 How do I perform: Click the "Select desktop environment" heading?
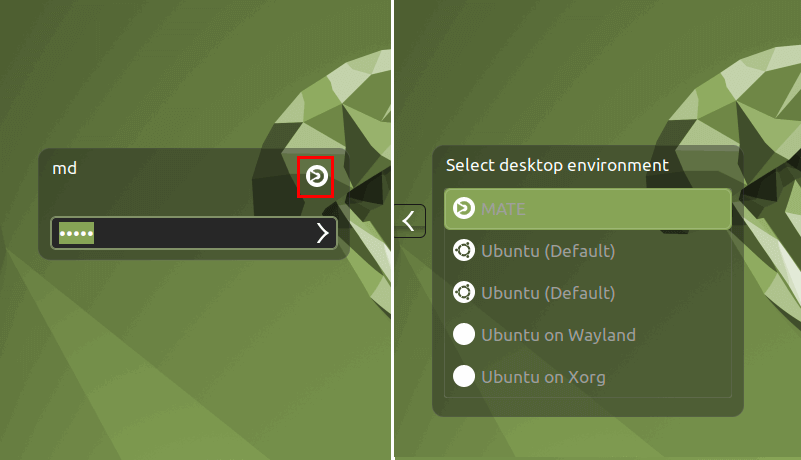(557, 166)
